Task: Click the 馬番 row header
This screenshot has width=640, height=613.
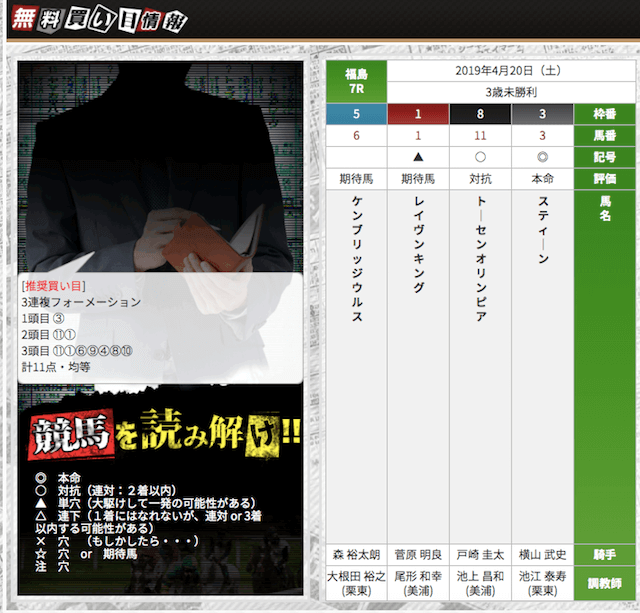Action: [x=604, y=135]
